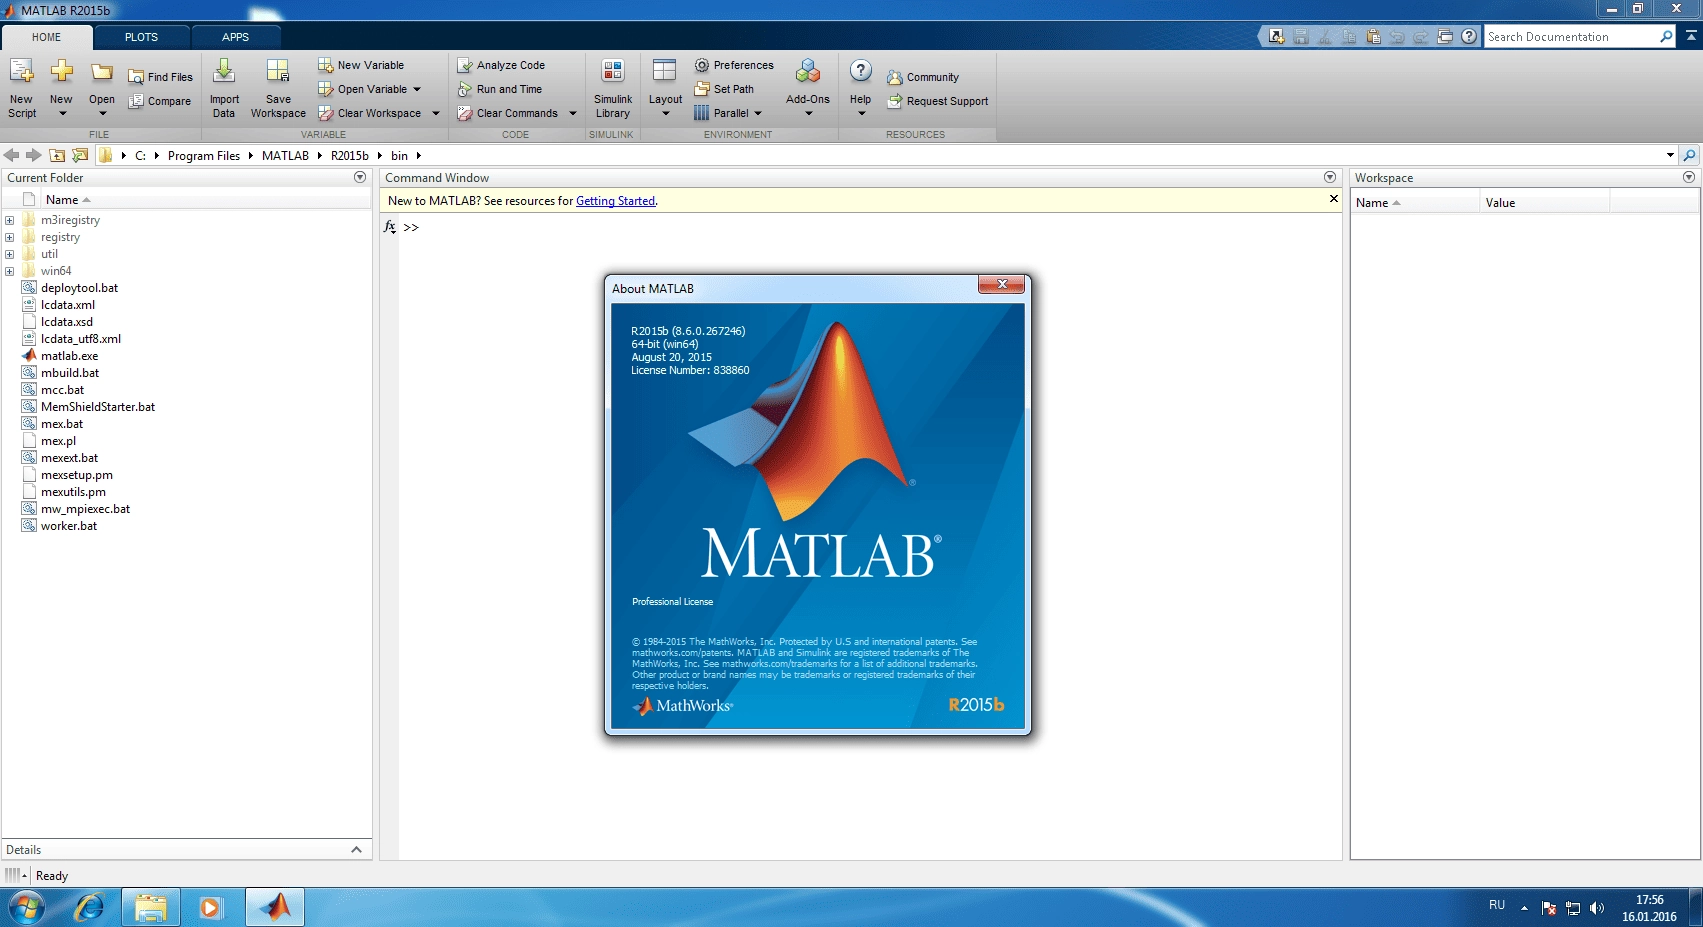Click Set Path
The image size is (1703, 927).
point(724,89)
